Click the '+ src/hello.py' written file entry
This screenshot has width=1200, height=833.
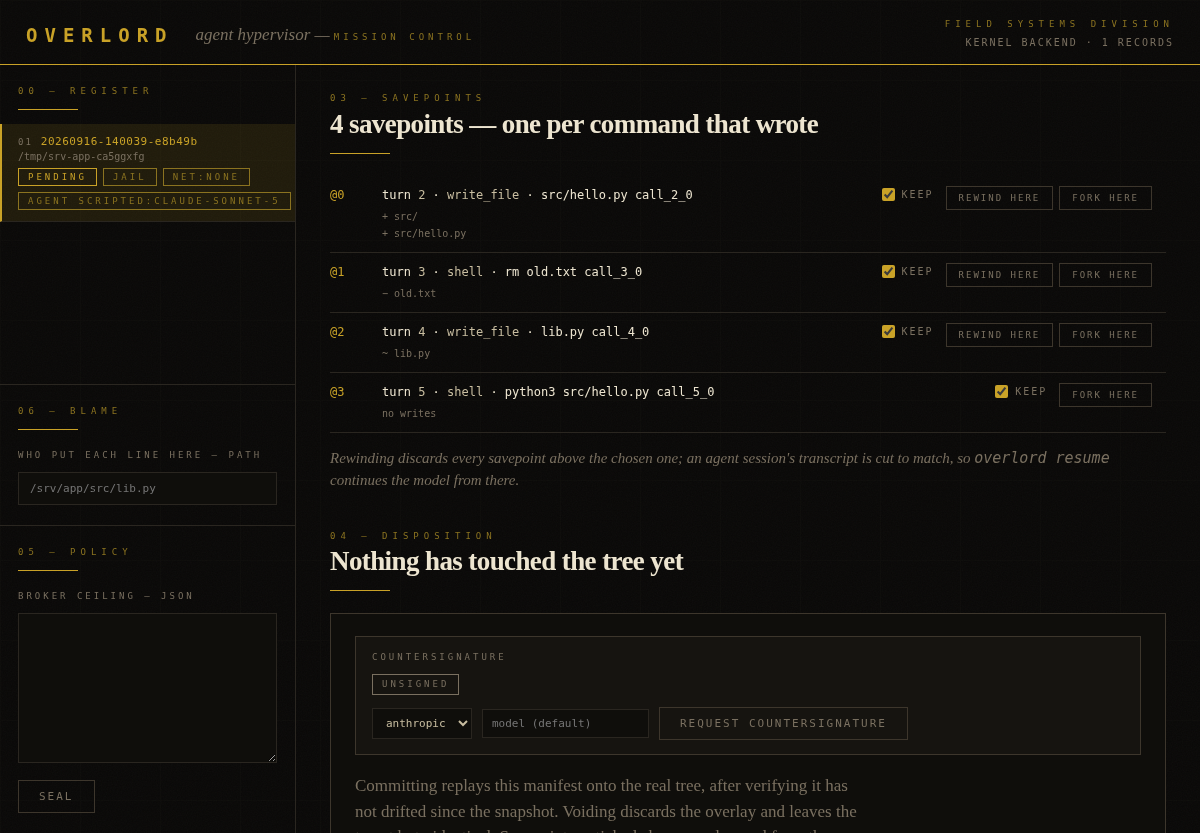424,233
